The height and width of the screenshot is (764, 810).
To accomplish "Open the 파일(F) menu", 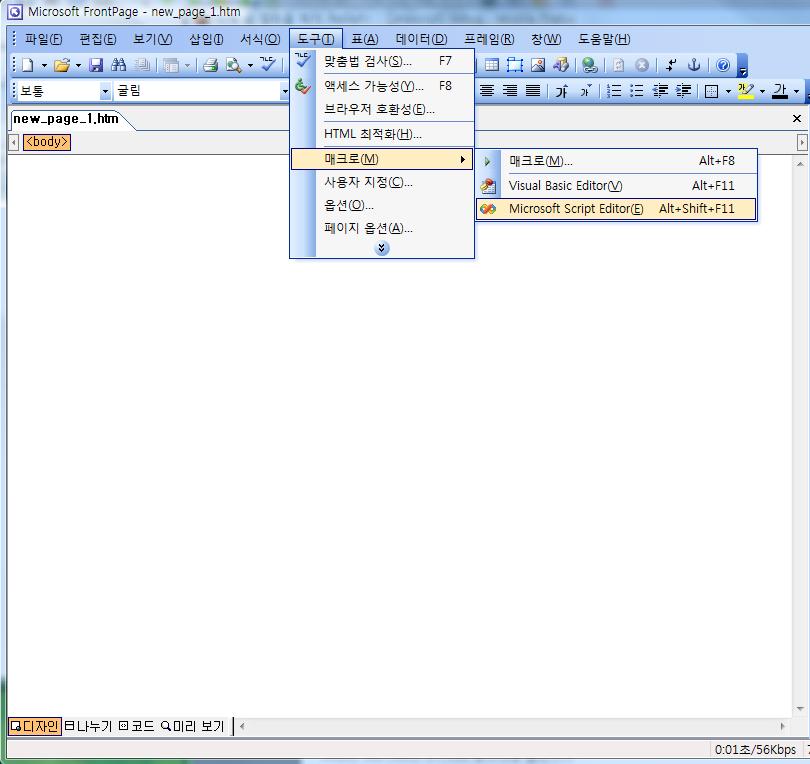I will [x=43, y=39].
